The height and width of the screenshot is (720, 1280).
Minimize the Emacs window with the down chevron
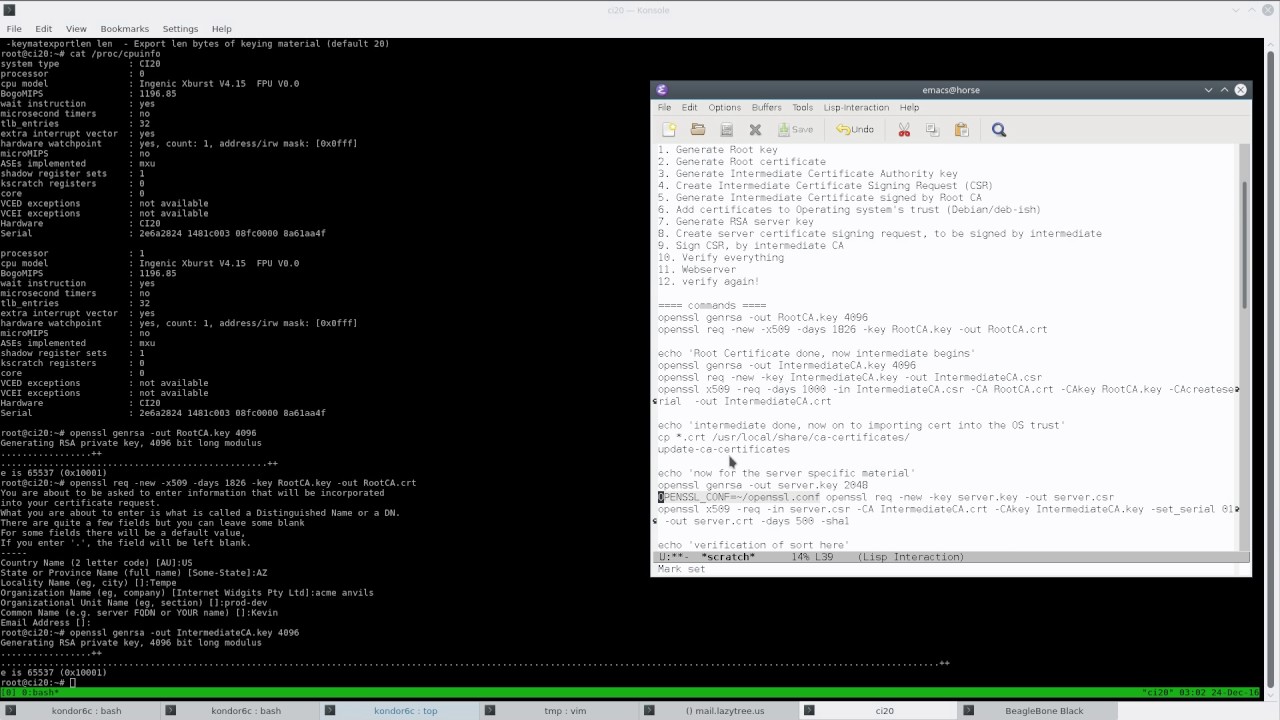point(1208,90)
